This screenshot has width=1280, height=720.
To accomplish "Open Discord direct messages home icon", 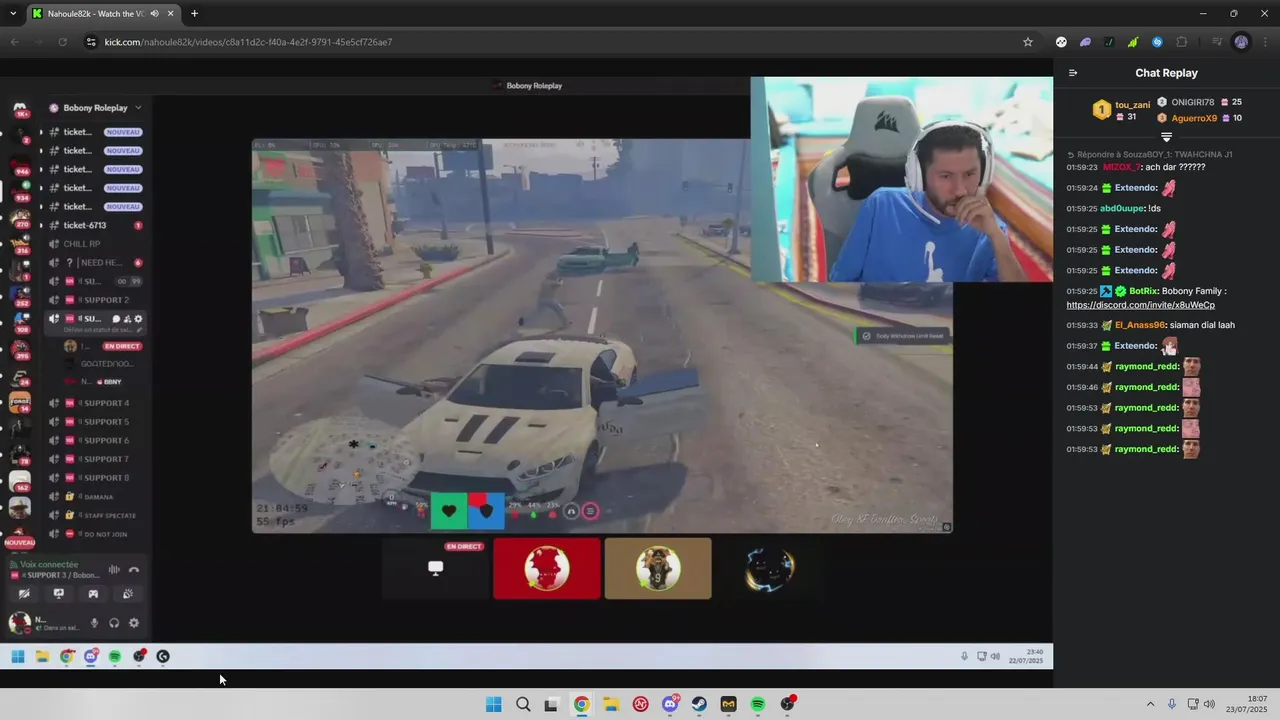I will coord(20,108).
